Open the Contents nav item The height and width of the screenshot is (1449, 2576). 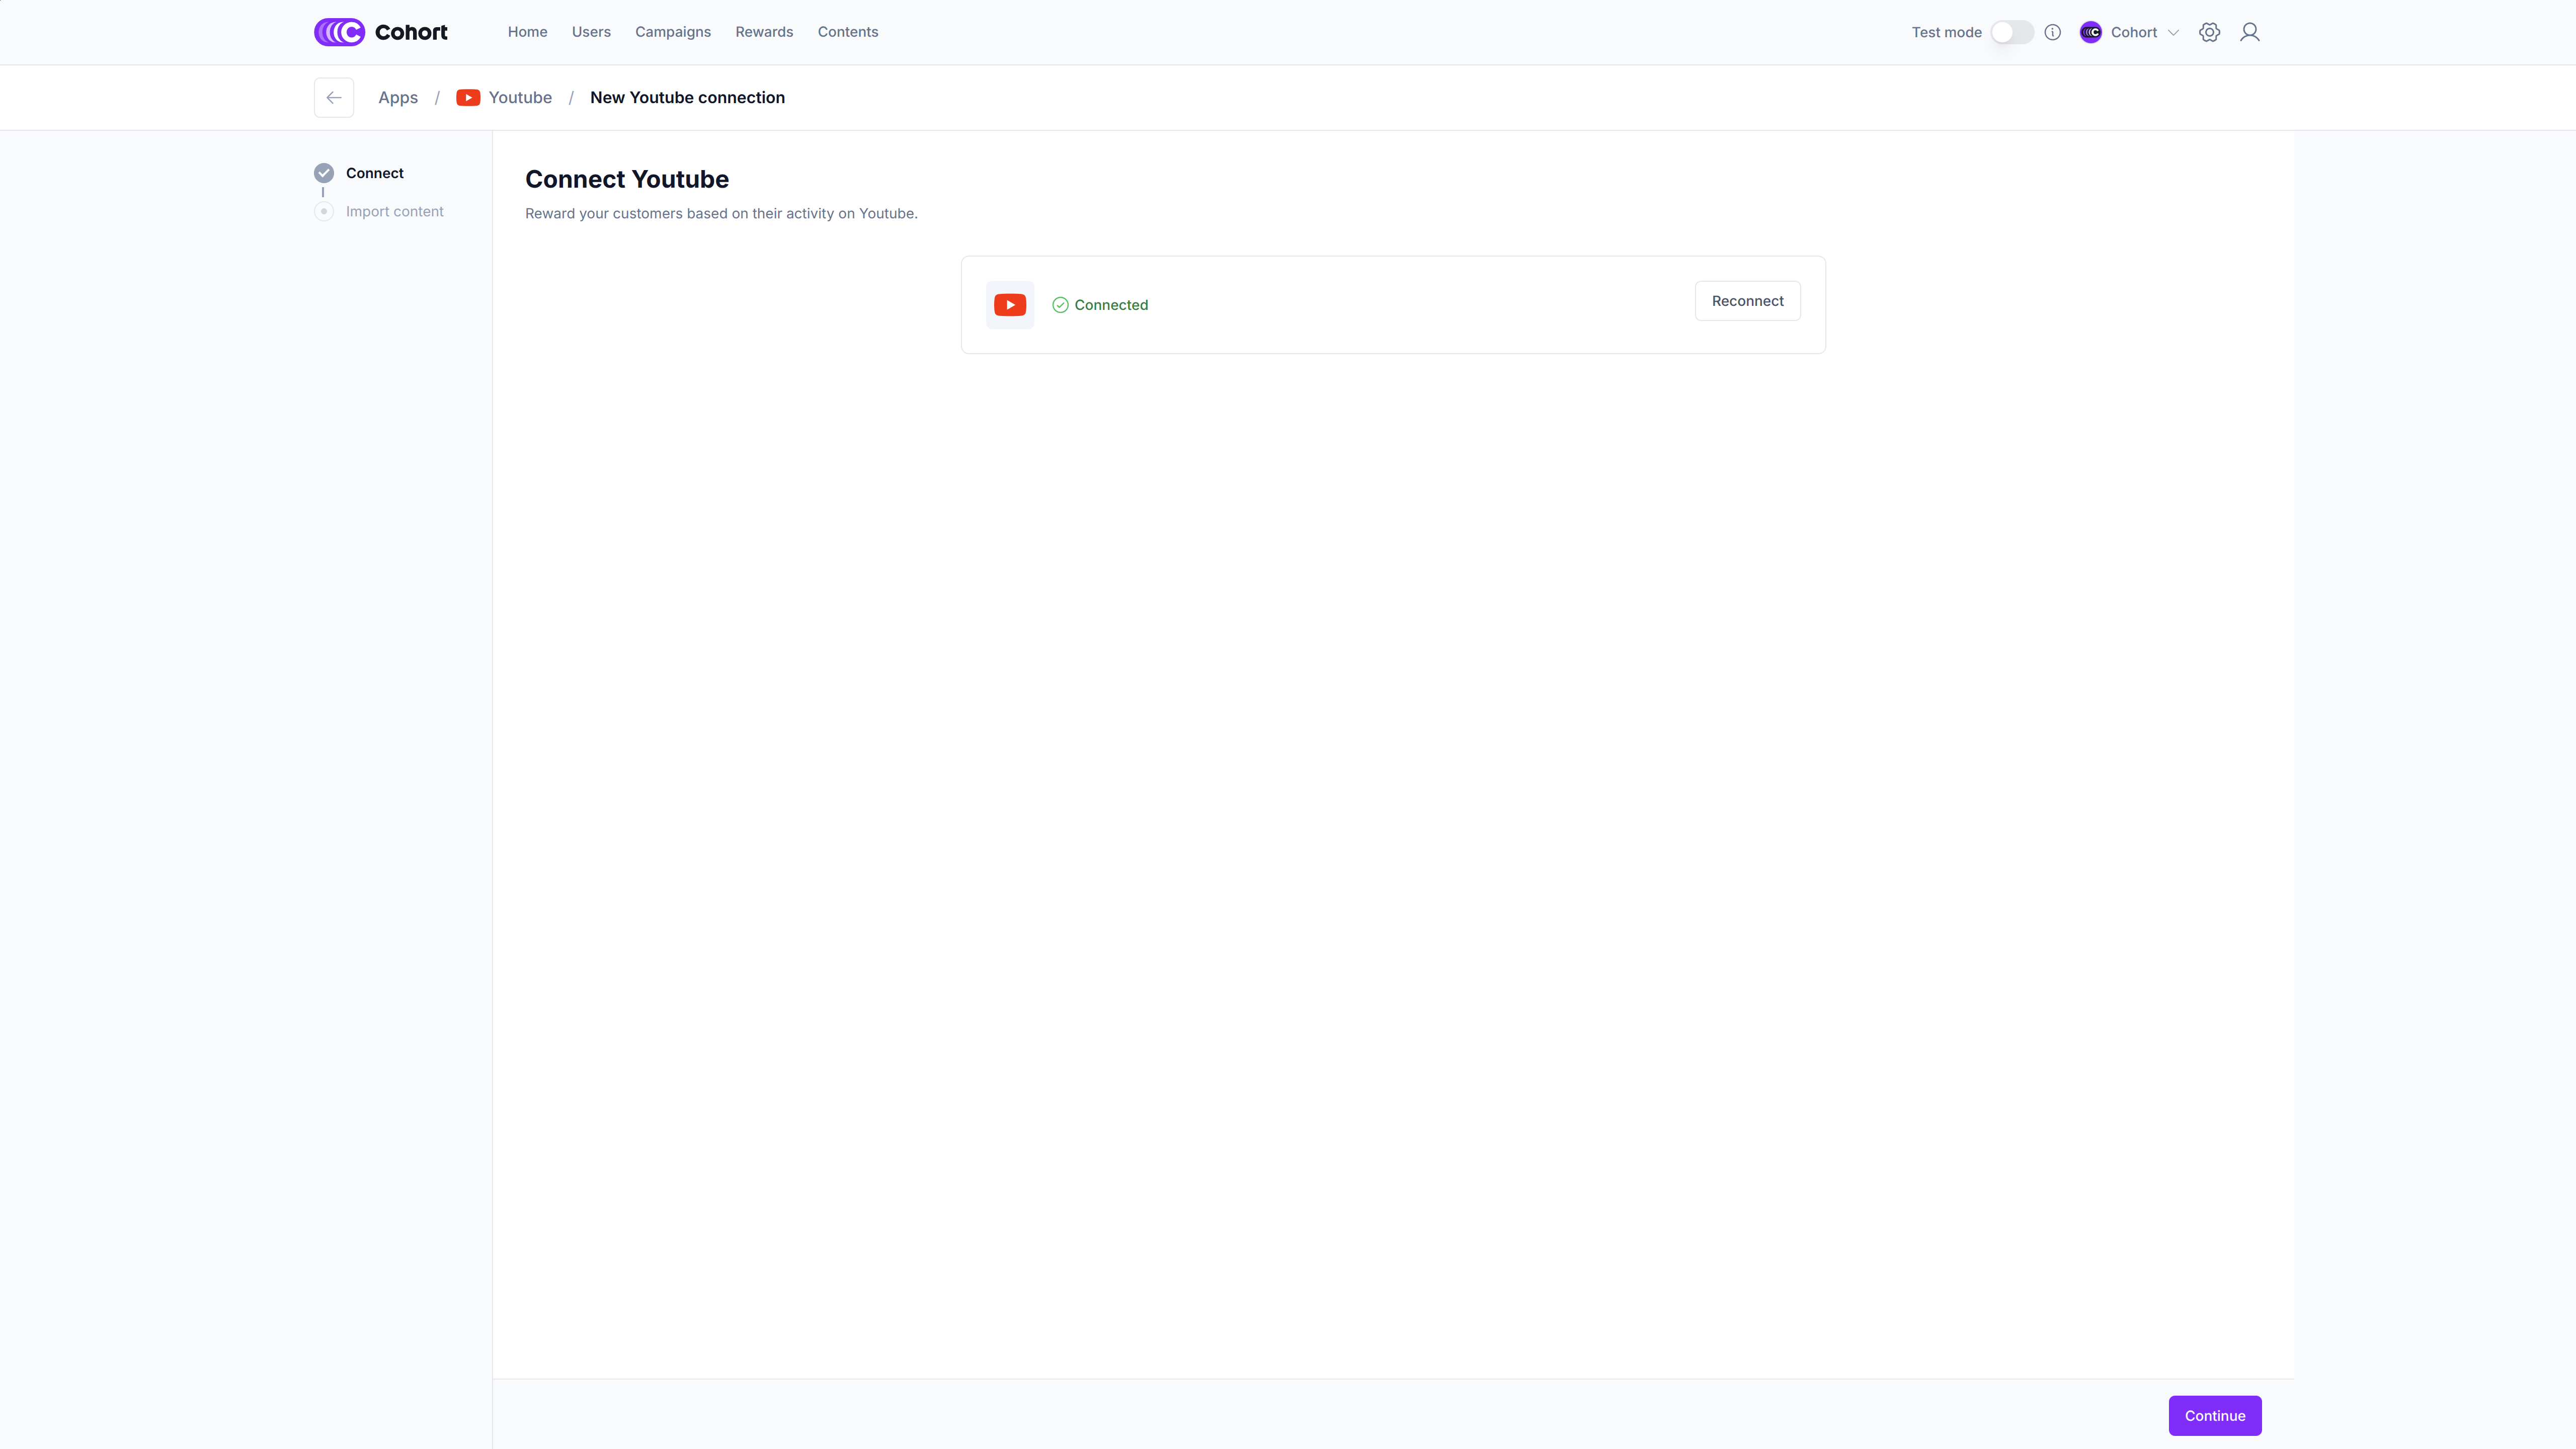click(x=847, y=32)
